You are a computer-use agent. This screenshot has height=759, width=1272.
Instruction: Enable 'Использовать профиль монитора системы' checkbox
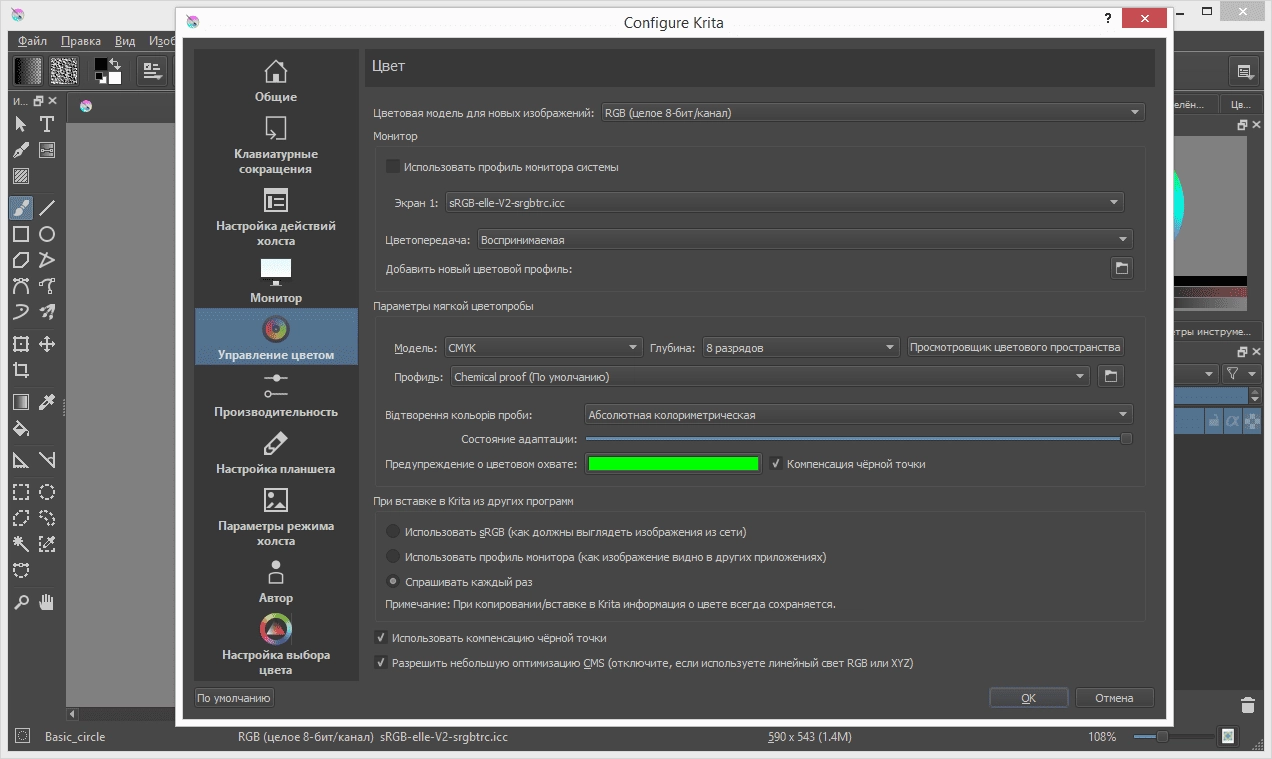(x=393, y=167)
